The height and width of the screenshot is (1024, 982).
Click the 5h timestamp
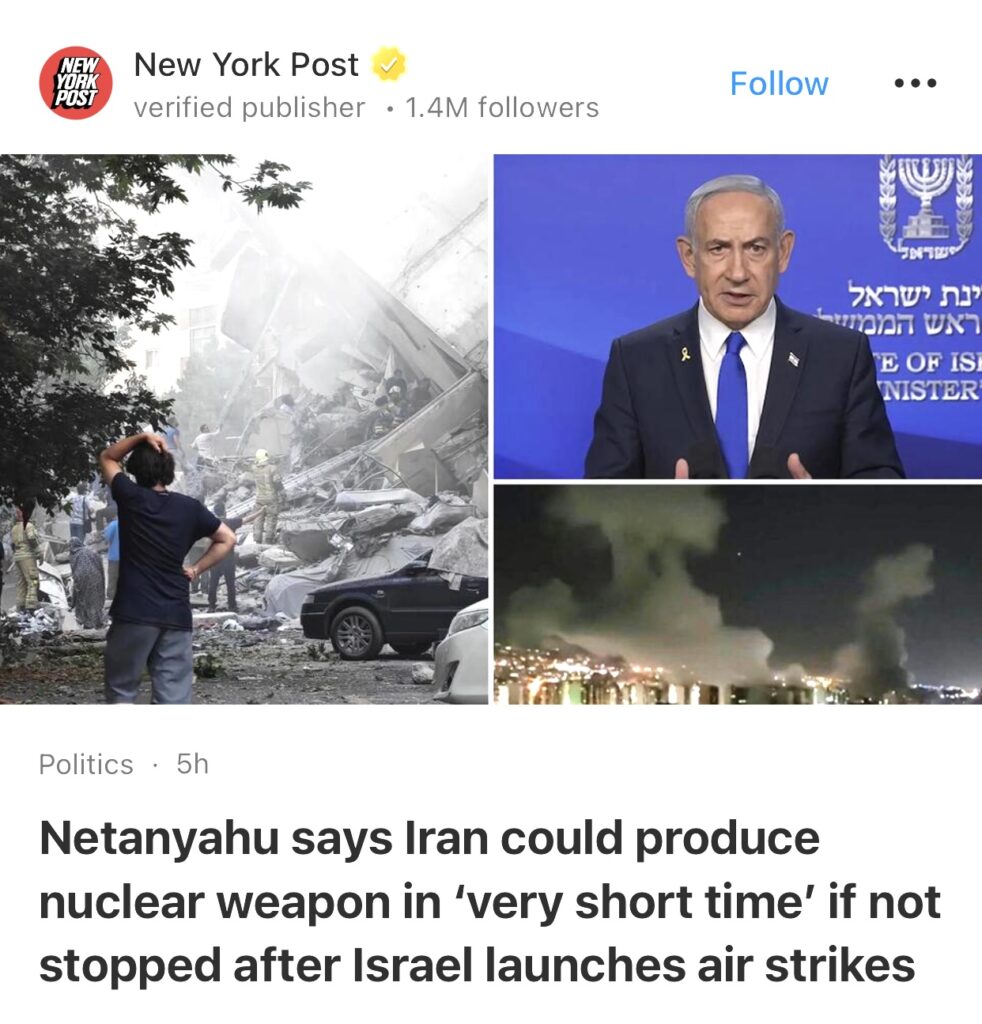[193, 763]
